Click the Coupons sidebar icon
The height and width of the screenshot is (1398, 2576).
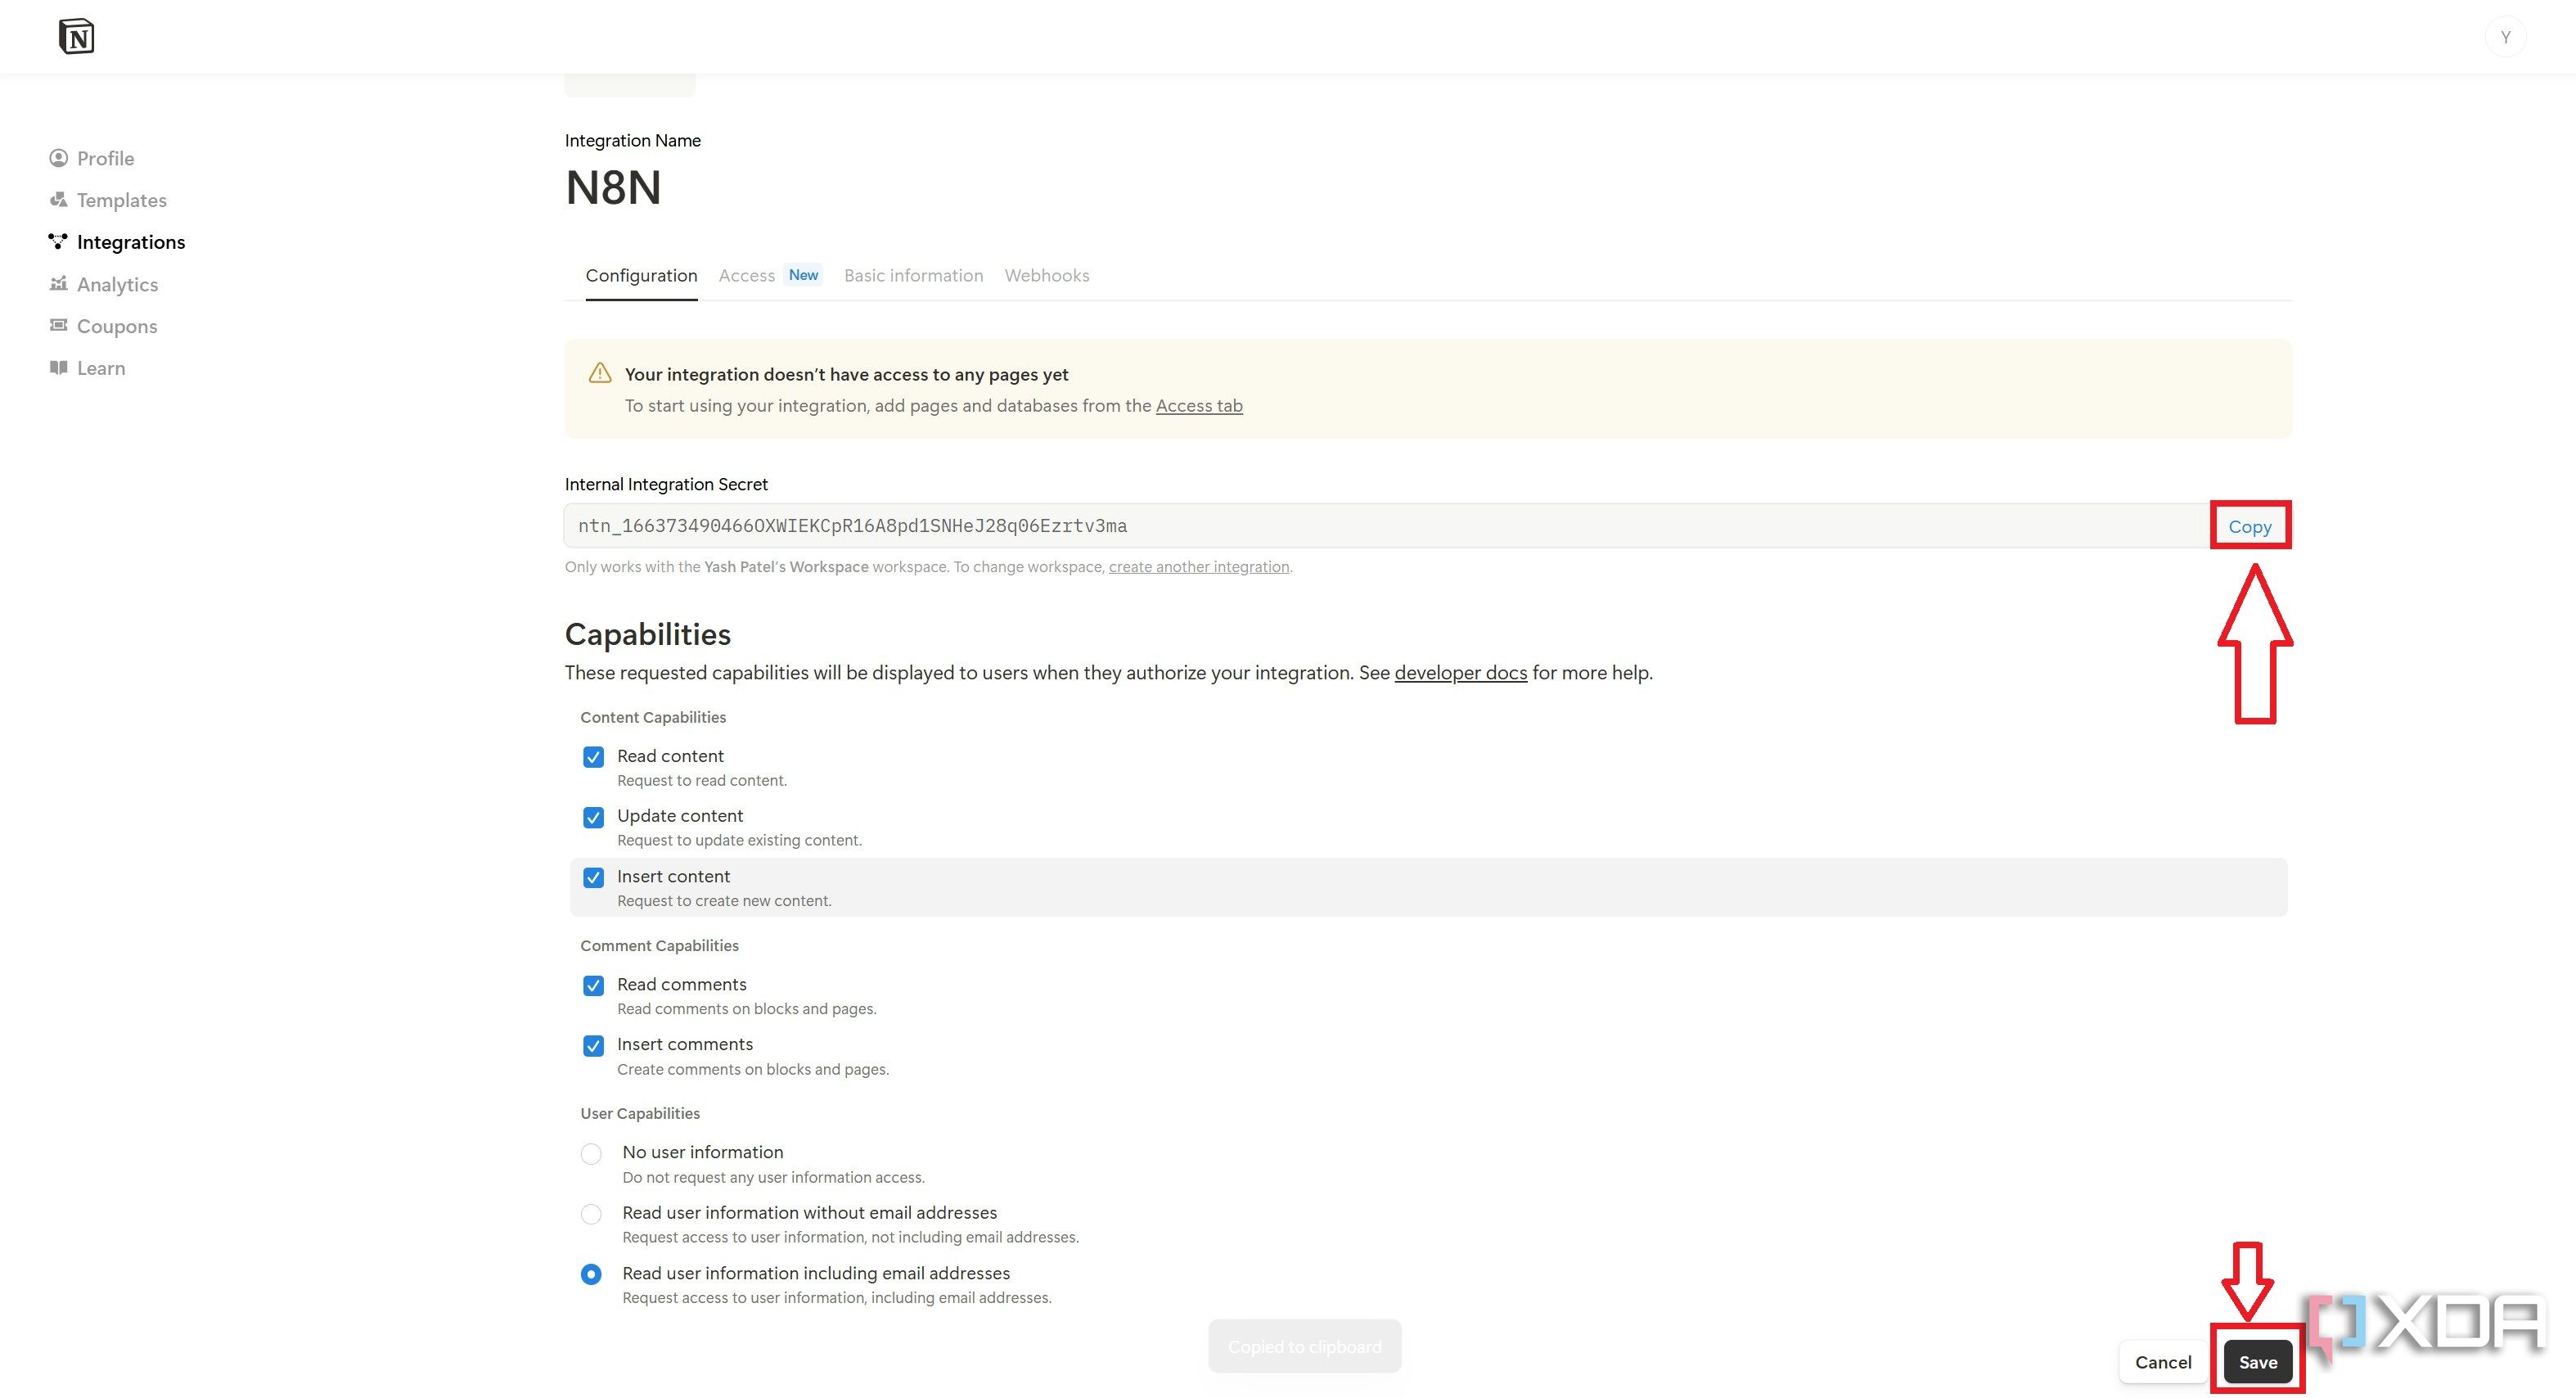coord(59,326)
